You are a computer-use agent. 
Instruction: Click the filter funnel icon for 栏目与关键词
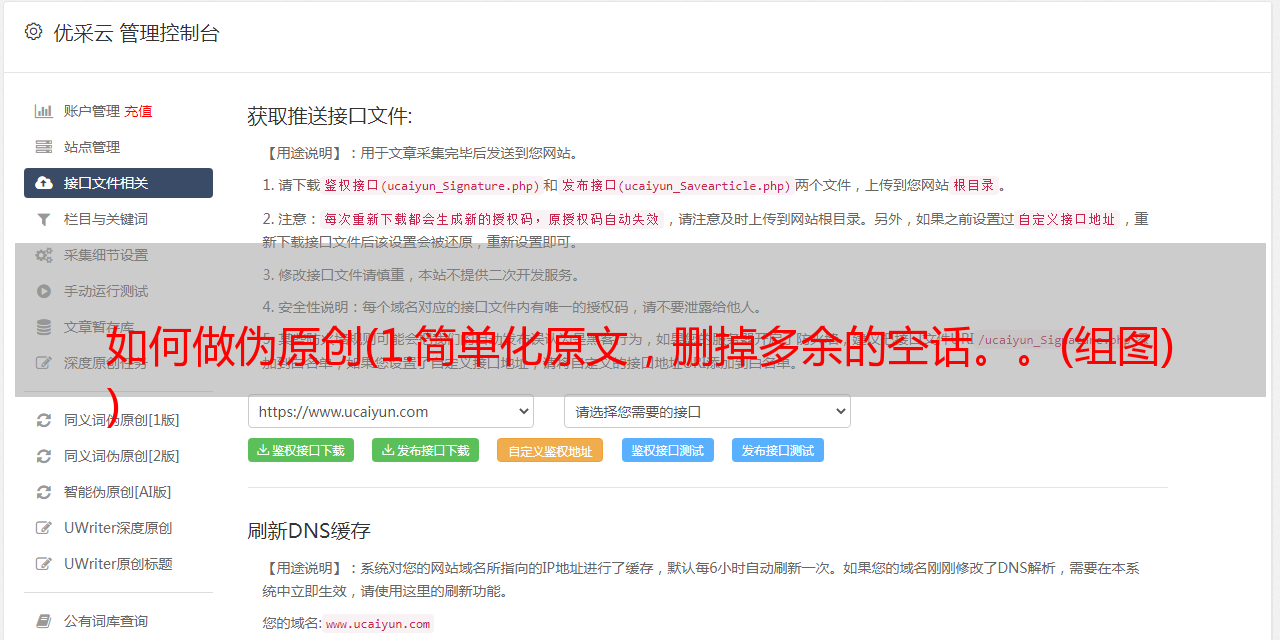point(44,219)
